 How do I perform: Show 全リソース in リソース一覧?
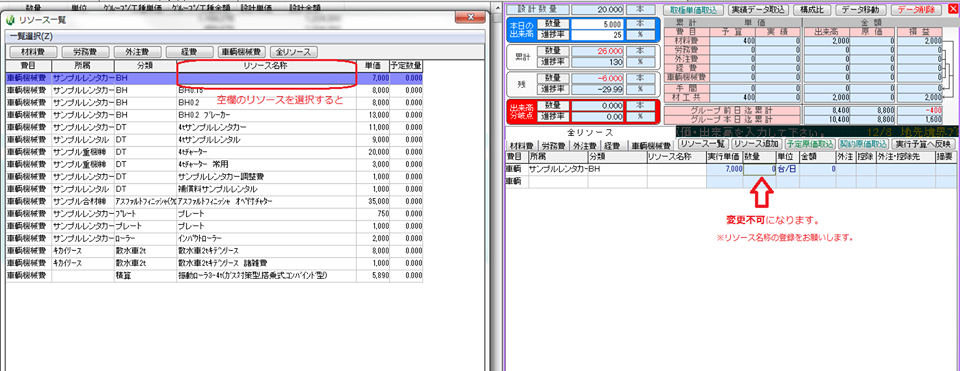click(x=294, y=52)
